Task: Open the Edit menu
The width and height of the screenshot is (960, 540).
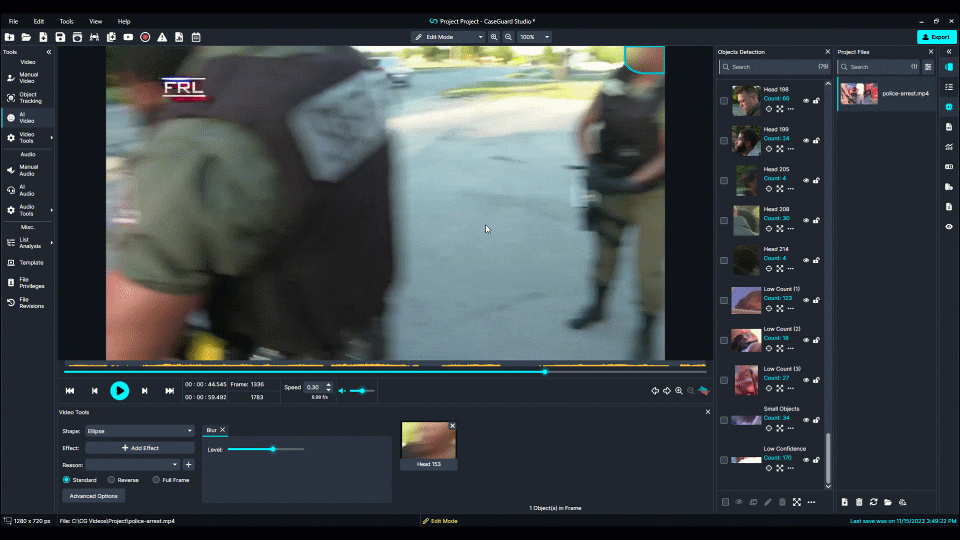Action: pos(39,21)
